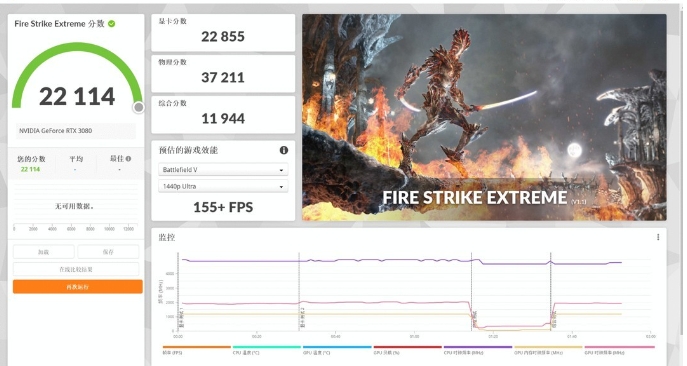Click the 在线比较结果 compare online button

click(x=76, y=269)
